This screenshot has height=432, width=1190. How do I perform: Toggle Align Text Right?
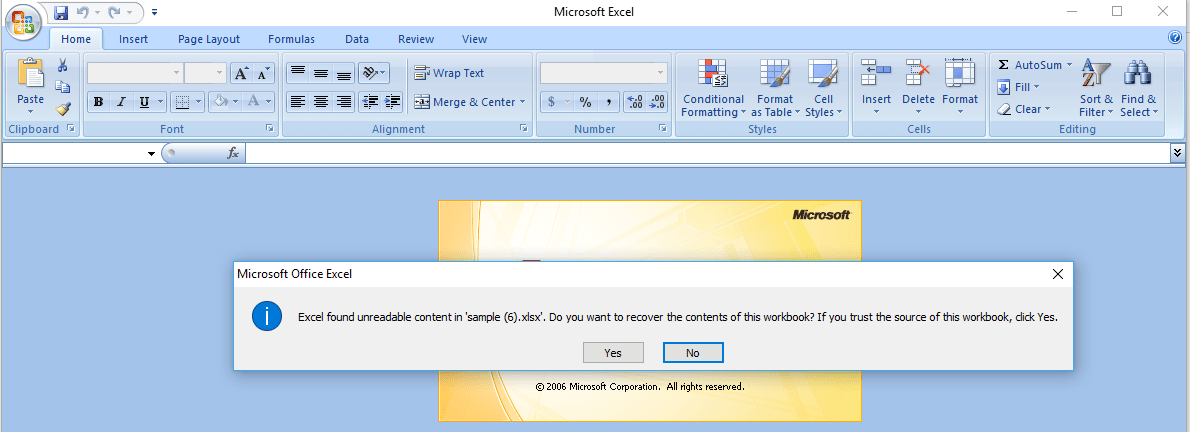point(344,101)
